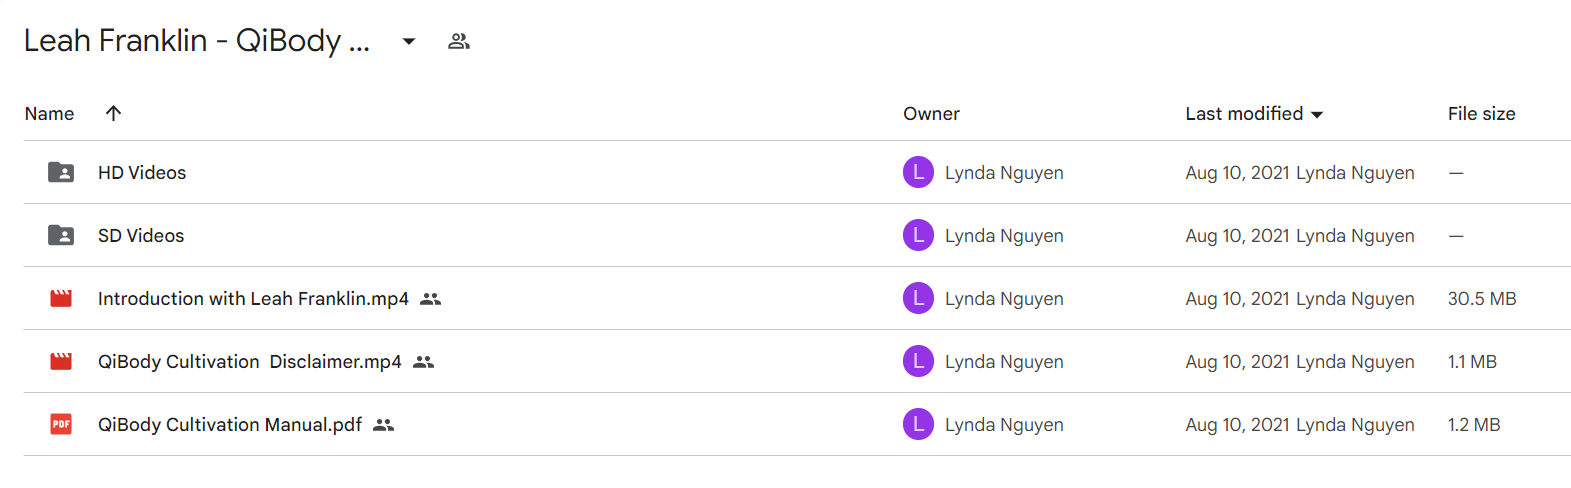Screen dimensions: 1571x488
Task: Open the Last modified sort dropdown arrow
Action: (x=1317, y=115)
